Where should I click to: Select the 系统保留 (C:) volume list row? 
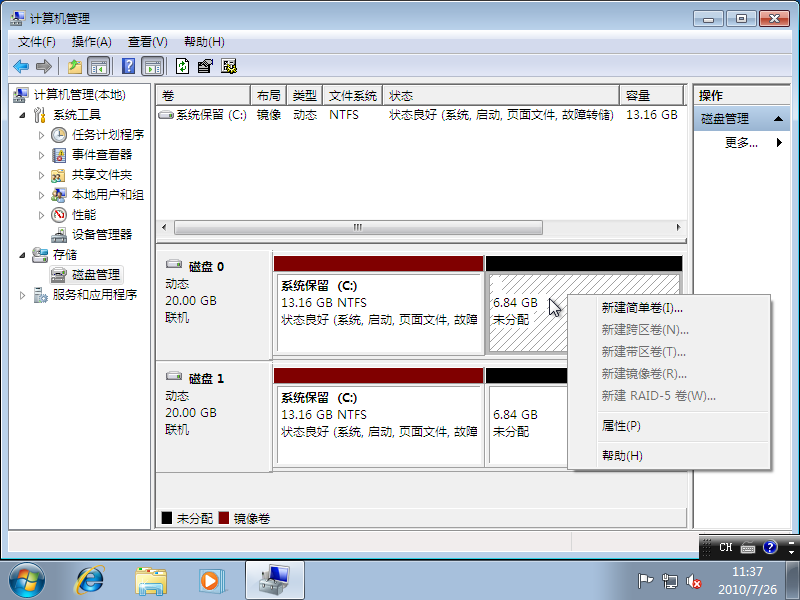tap(420, 115)
